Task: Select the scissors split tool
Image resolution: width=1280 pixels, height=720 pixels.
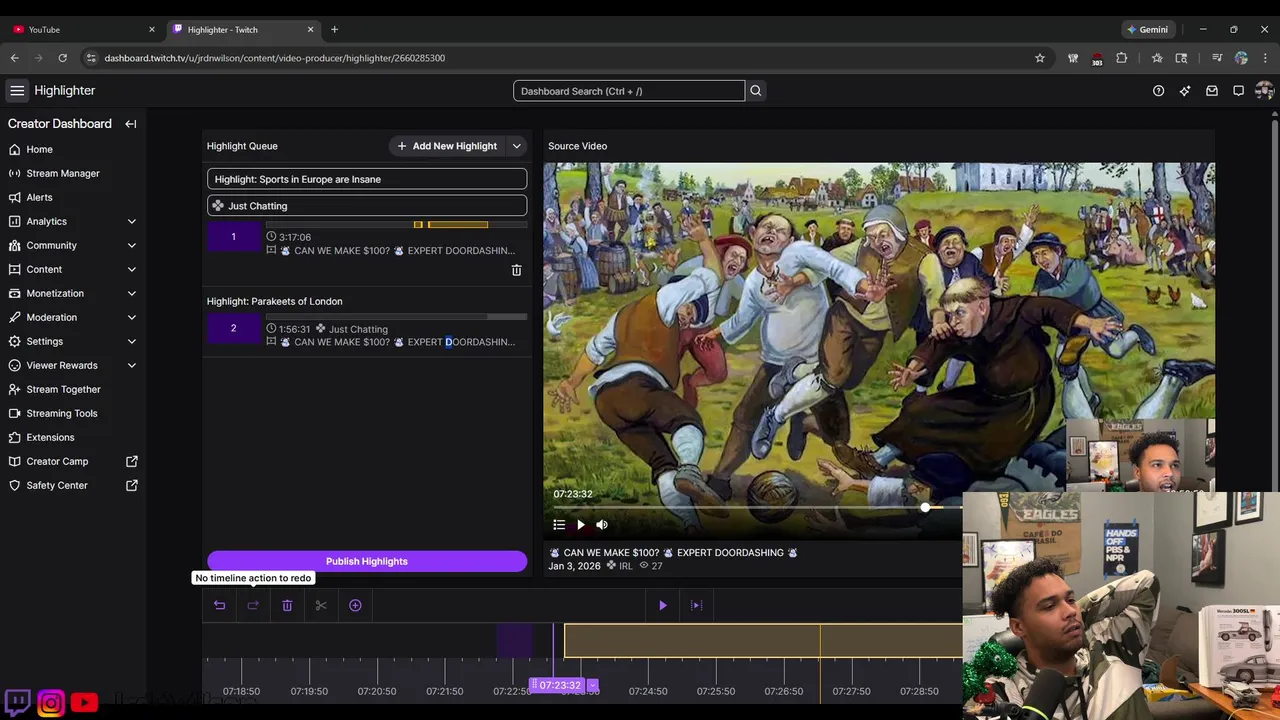Action: coord(321,605)
